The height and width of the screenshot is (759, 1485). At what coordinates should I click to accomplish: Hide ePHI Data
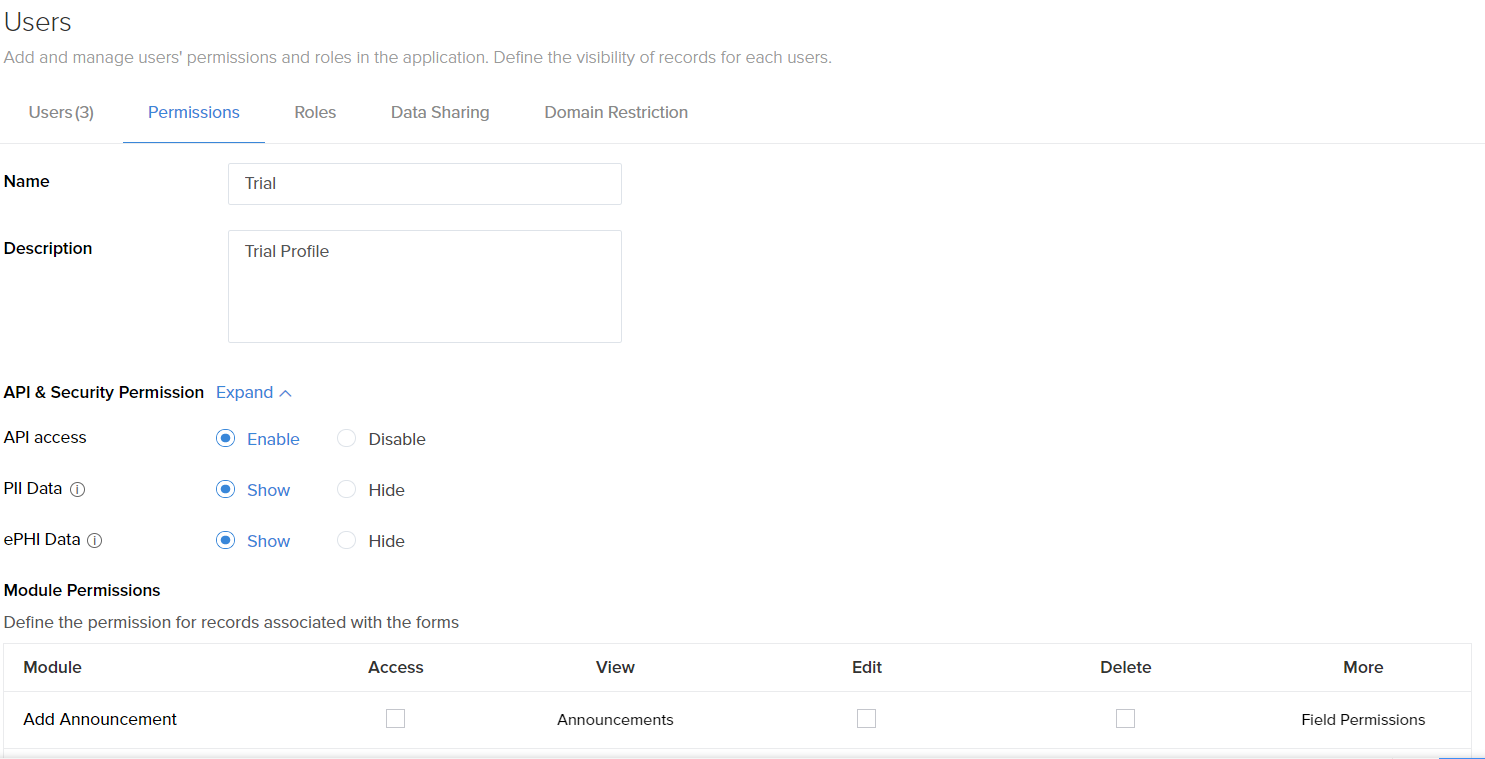point(346,540)
